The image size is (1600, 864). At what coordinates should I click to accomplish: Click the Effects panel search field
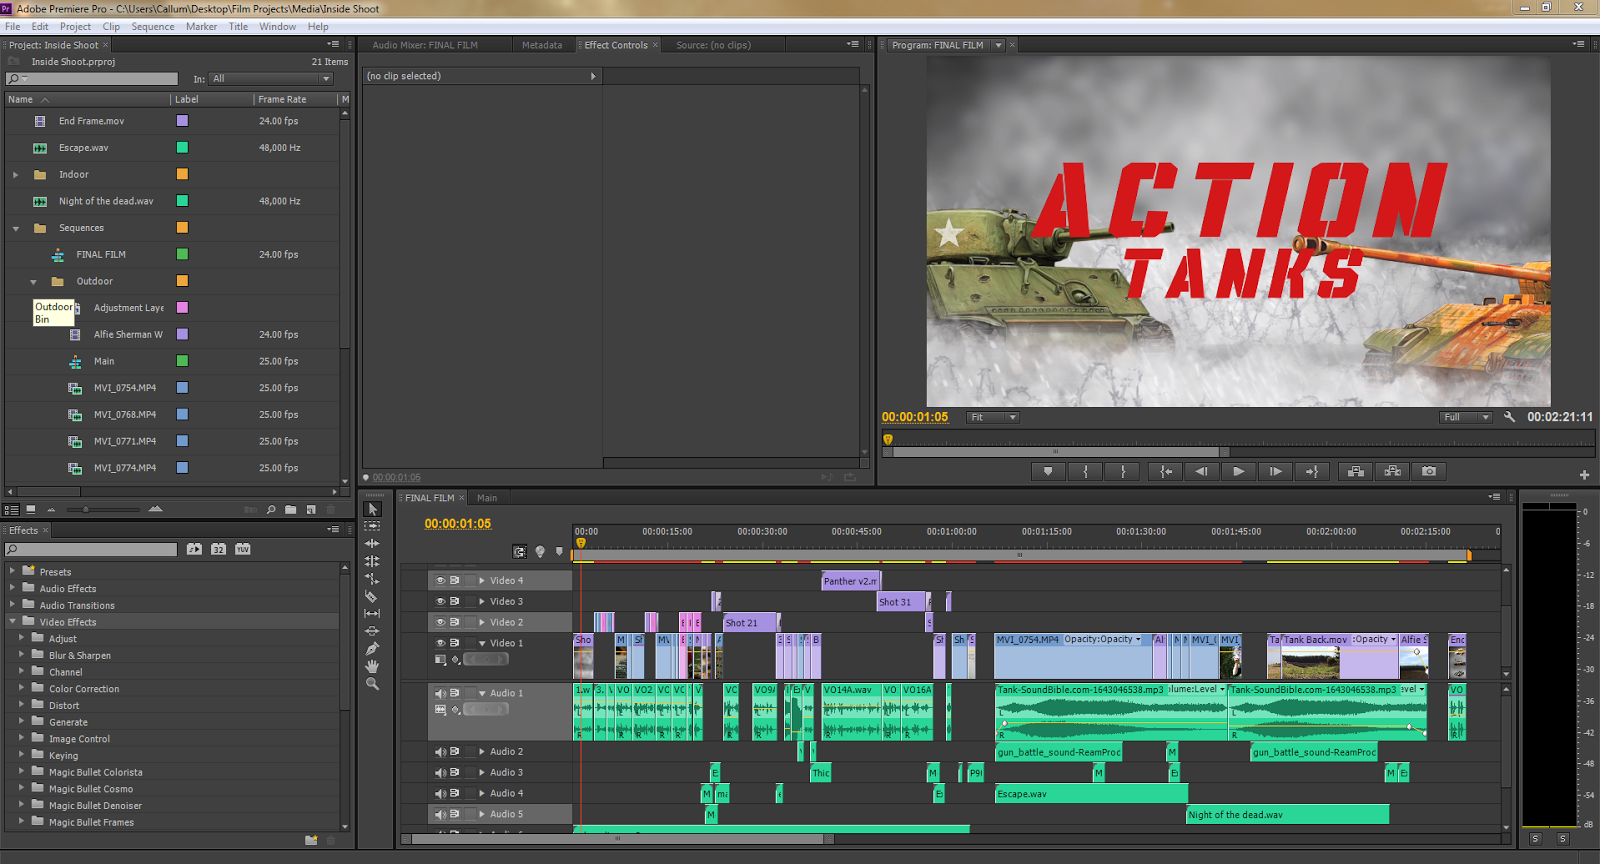point(92,549)
